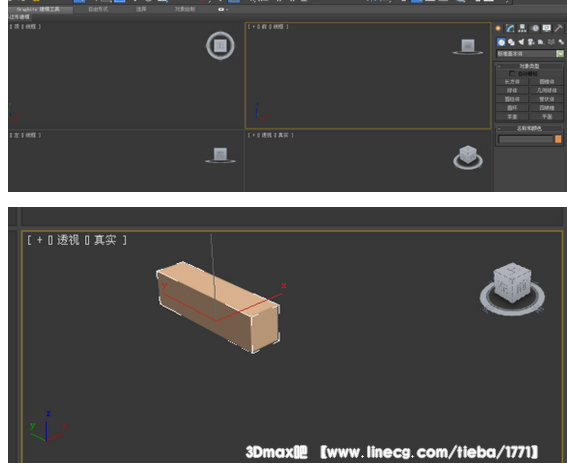Open the + menu in the large perspective viewport
567x469 pixels.
[39, 240]
